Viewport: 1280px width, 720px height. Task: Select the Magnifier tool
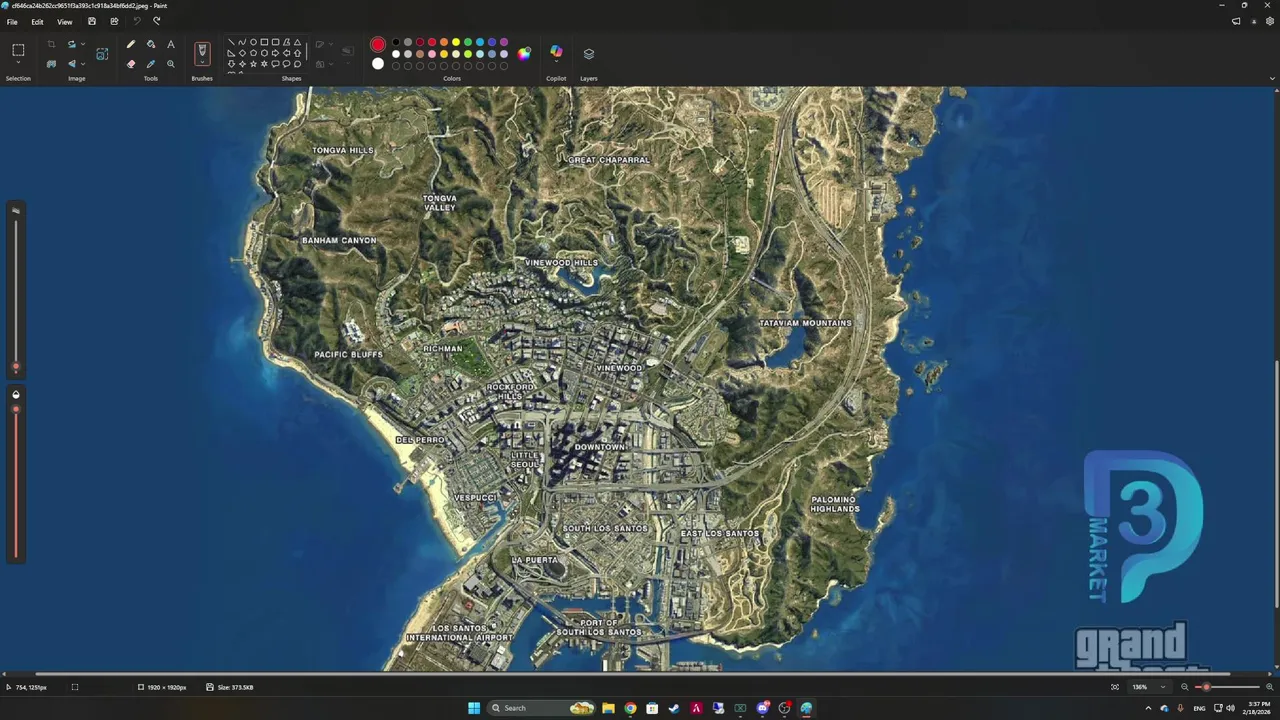(x=171, y=64)
